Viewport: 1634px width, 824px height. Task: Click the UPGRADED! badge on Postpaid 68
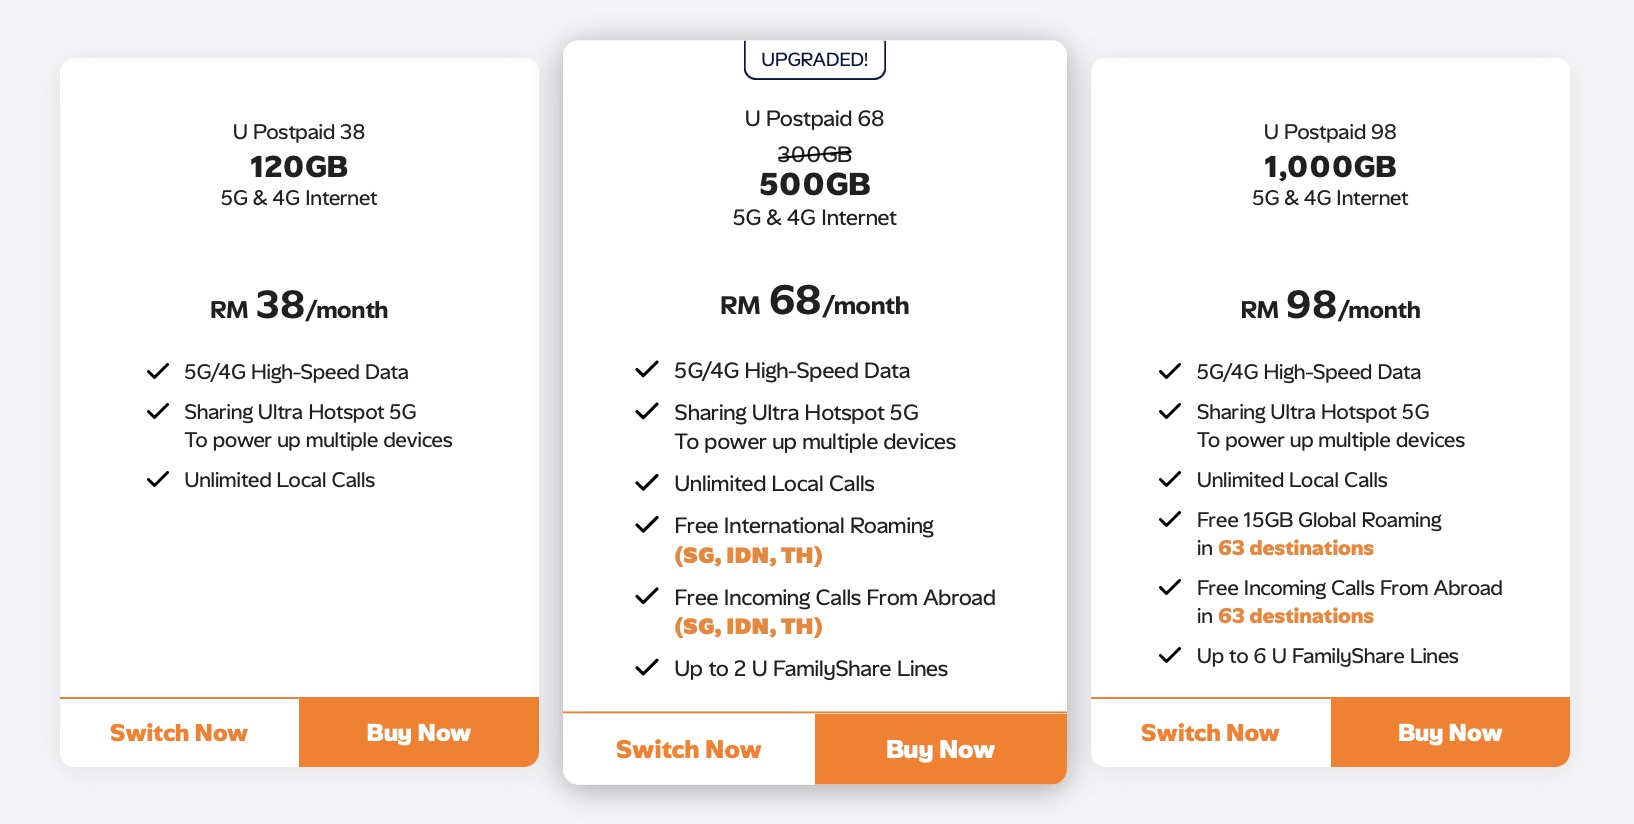[815, 59]
